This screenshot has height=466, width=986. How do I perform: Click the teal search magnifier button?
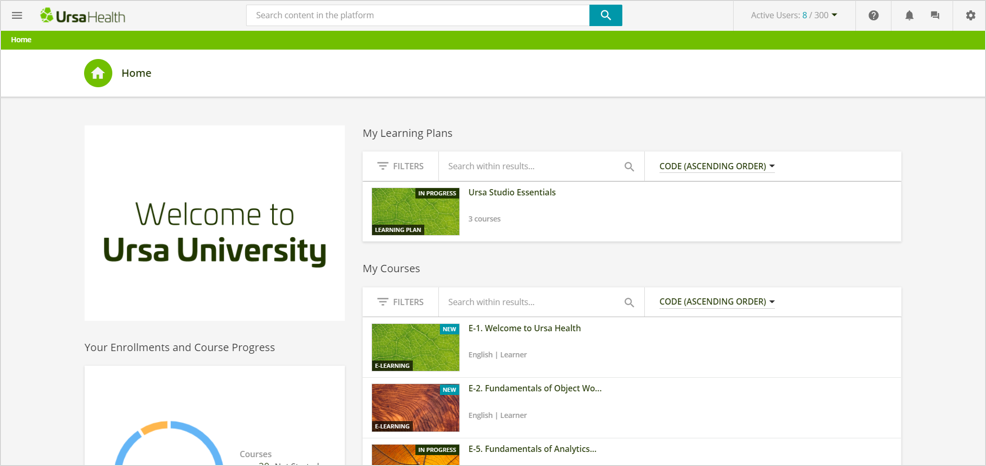tap(606, 15)
